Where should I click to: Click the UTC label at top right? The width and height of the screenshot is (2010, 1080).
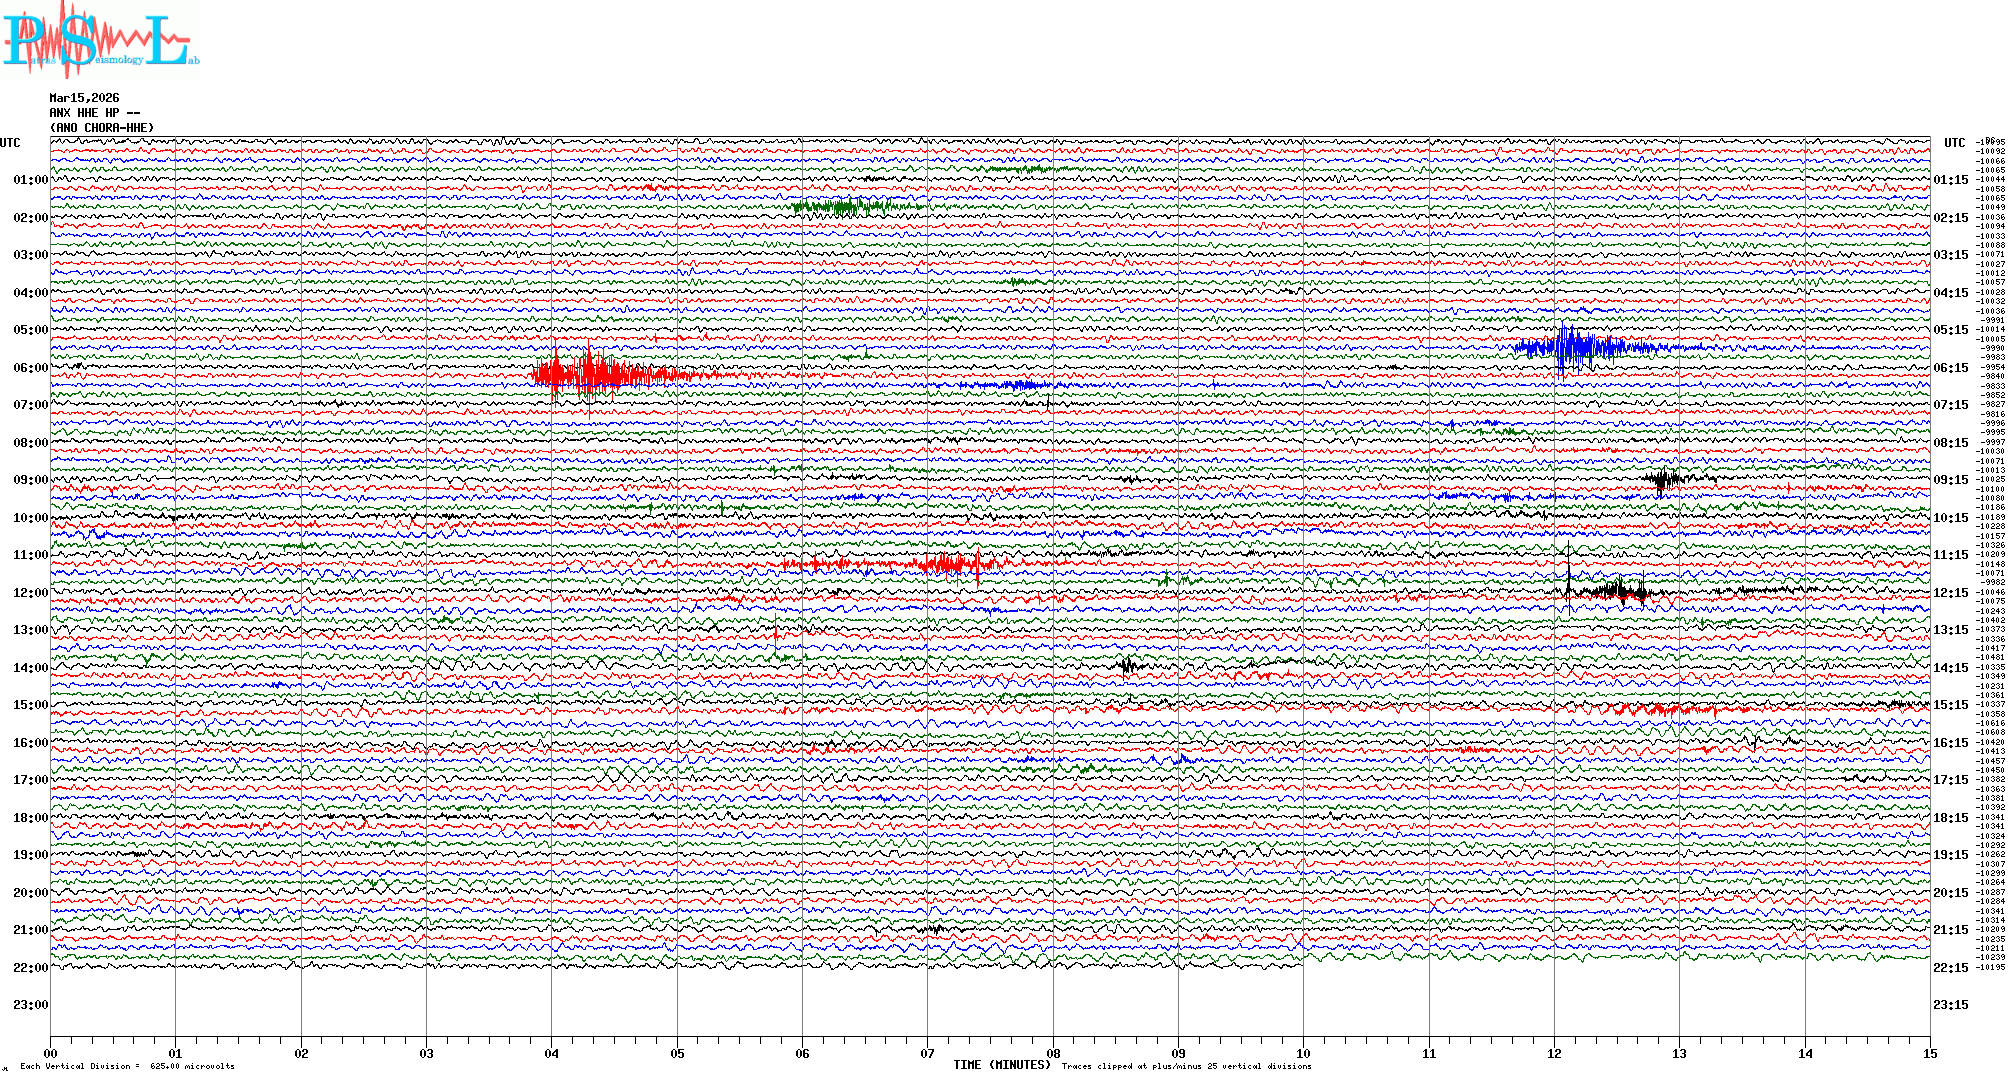point(1954,143)
